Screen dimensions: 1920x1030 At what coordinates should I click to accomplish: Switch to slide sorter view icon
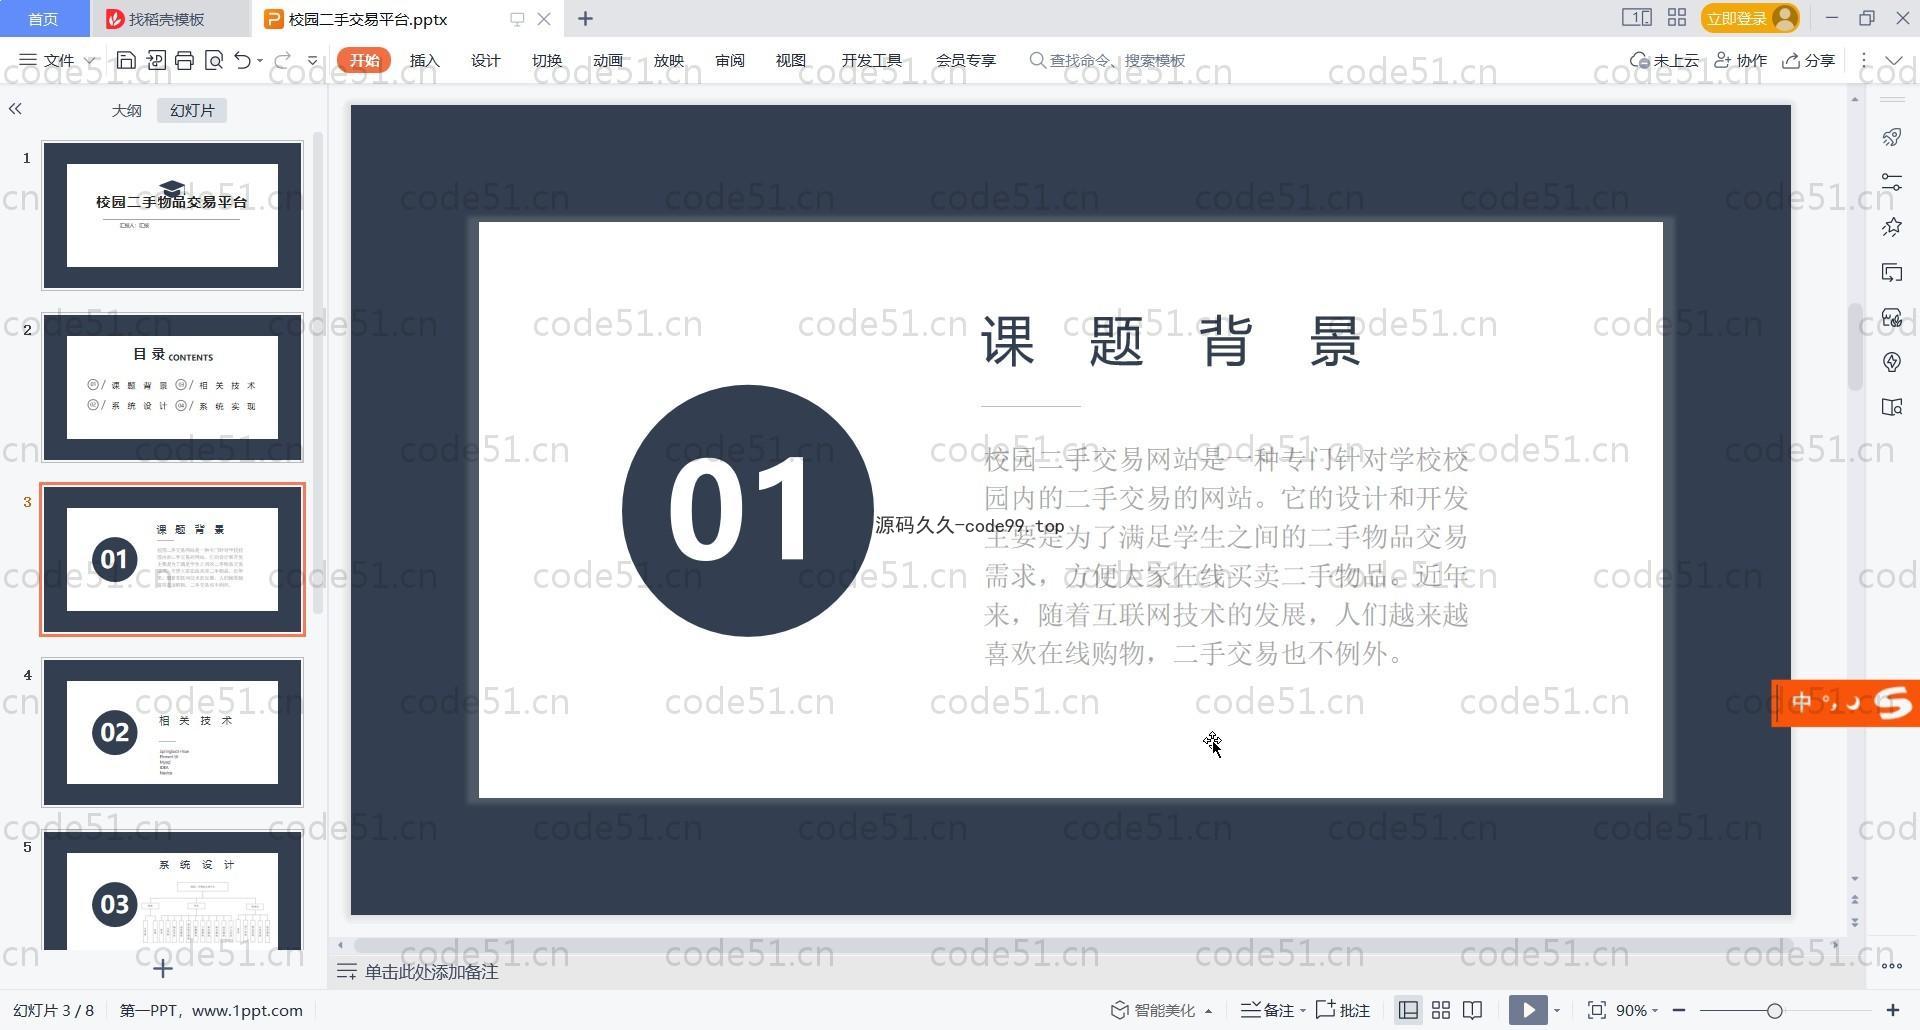tap(1441, 1010)
